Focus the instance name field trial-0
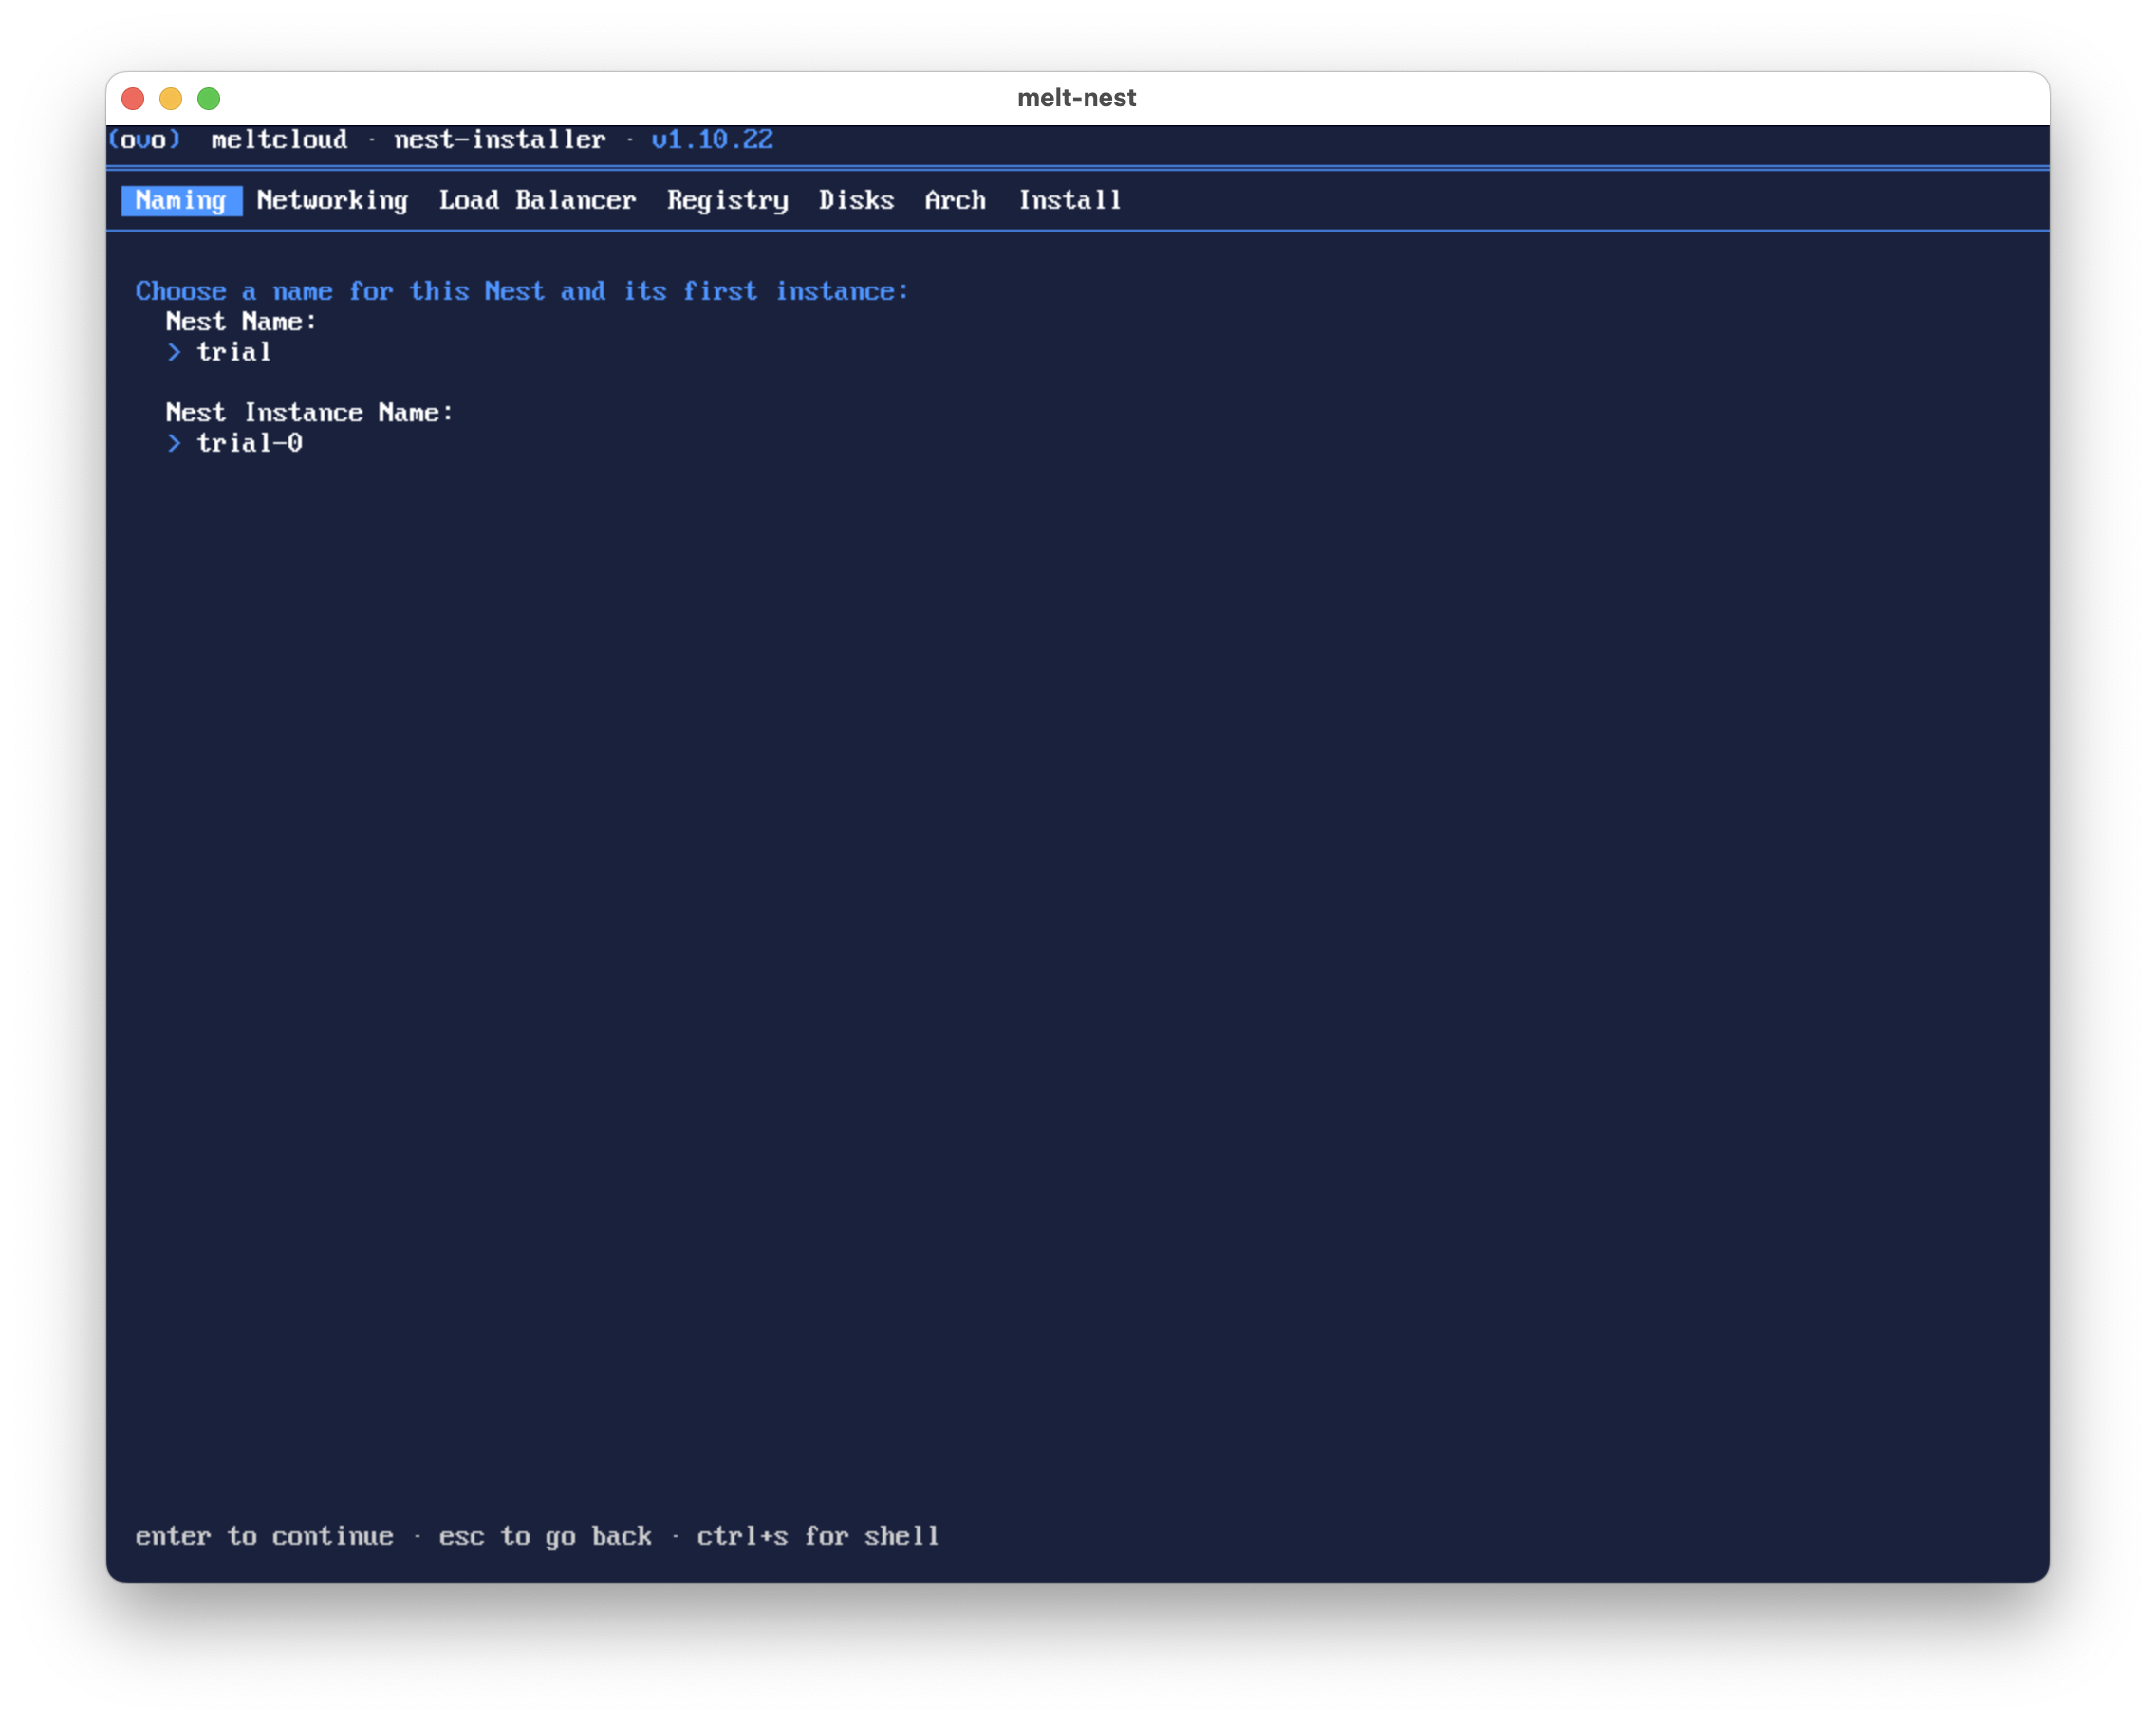This screenshot has width=2156, height=1723. pyautogui.click(x=249, y=443)
